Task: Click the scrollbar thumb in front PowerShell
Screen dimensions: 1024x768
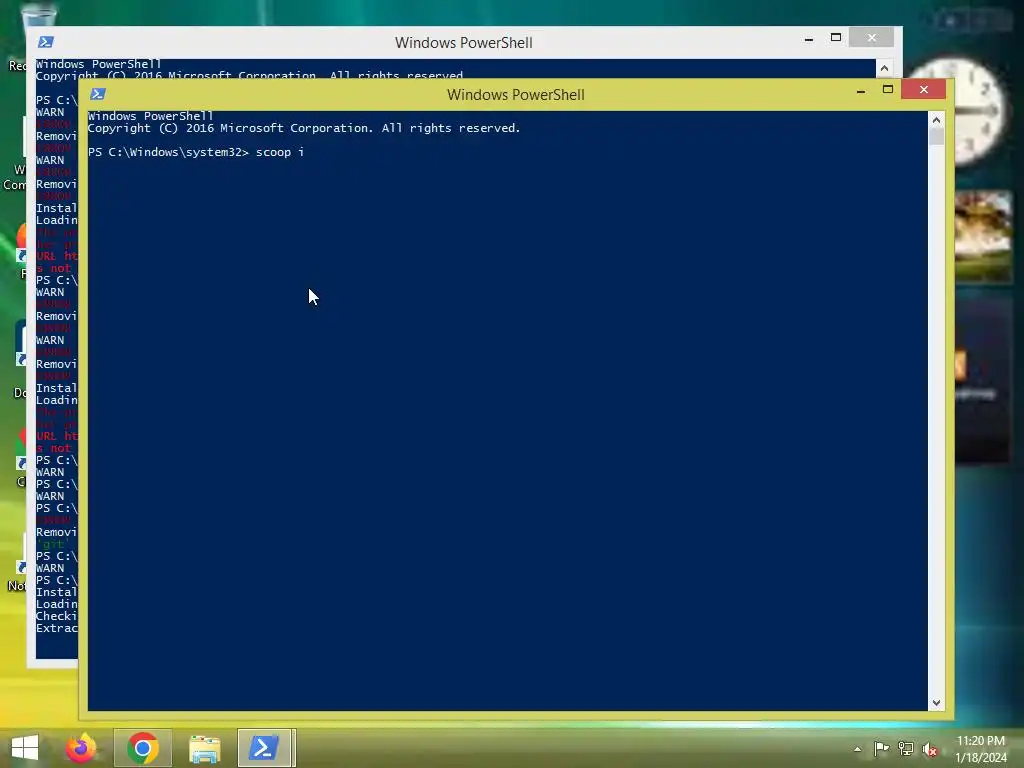Action: [936, 136]
